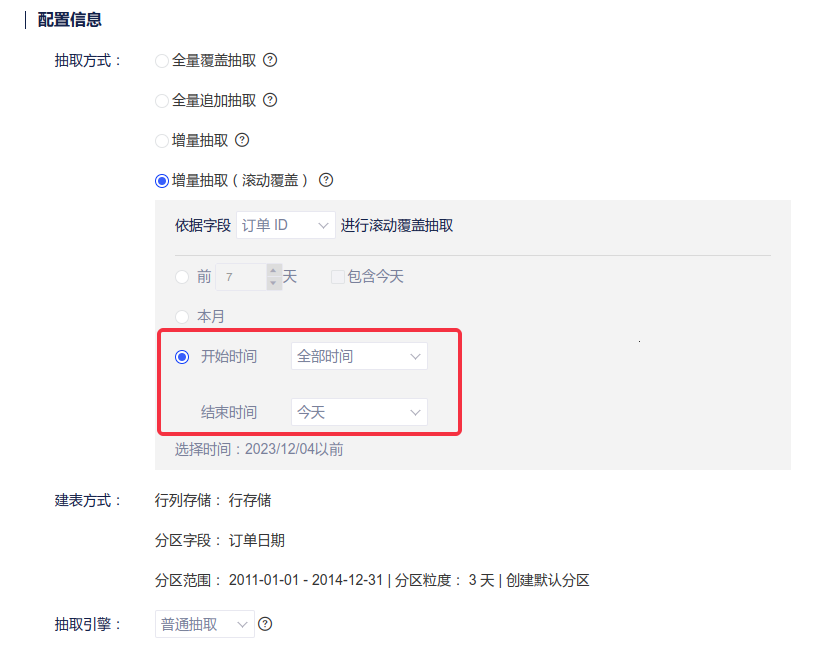Click help icon next to 增量抽取（滚动覆盖）
The width and height of the screenshot is (813, 662).
pos(325,181)
